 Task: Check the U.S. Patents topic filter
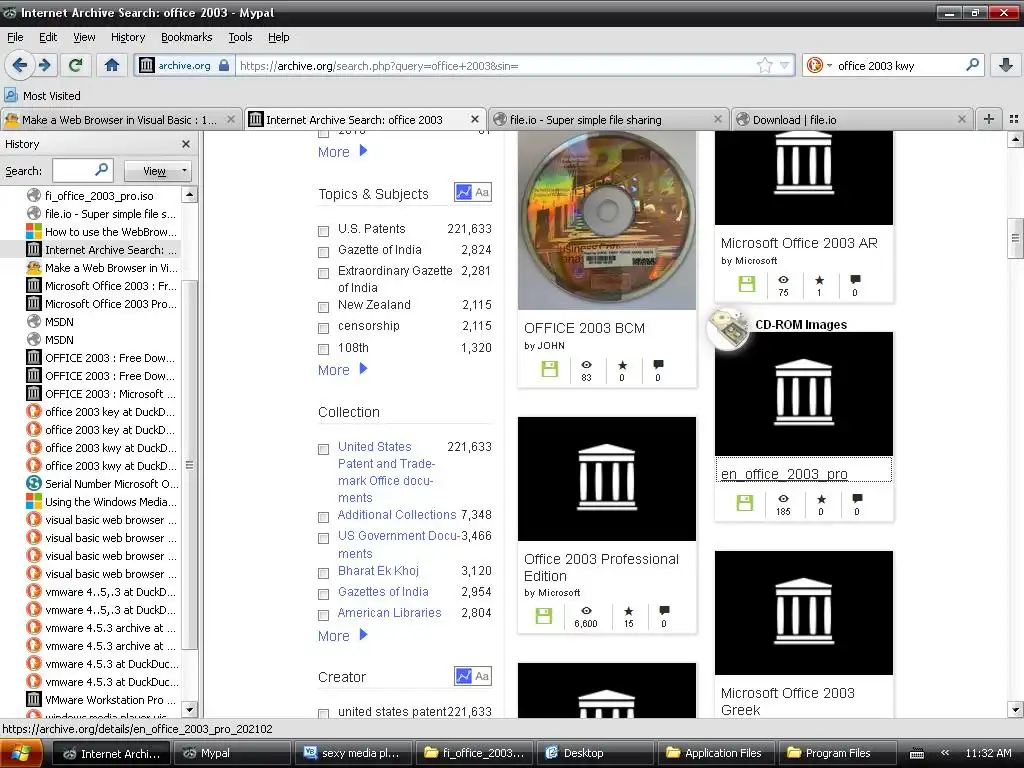[x=323, y=231]
